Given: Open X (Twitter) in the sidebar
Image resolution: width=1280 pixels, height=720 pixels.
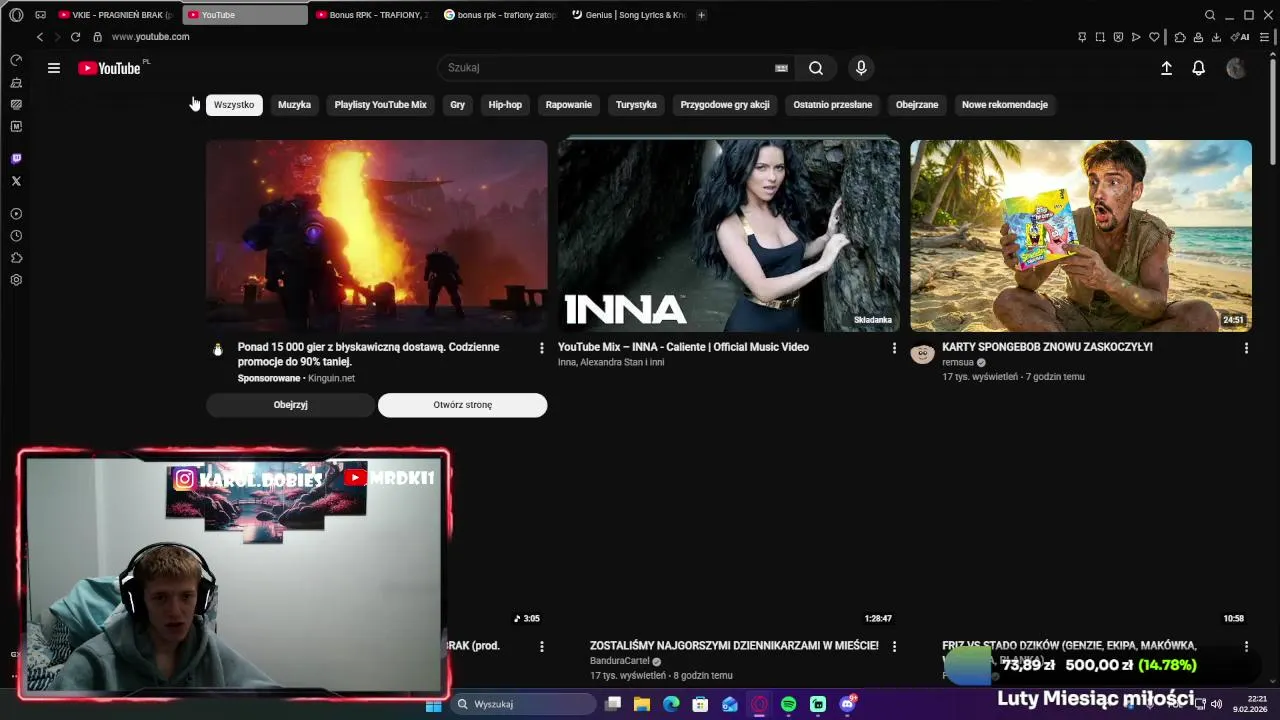Looking at the screenshot, I should tap(16, 181).
